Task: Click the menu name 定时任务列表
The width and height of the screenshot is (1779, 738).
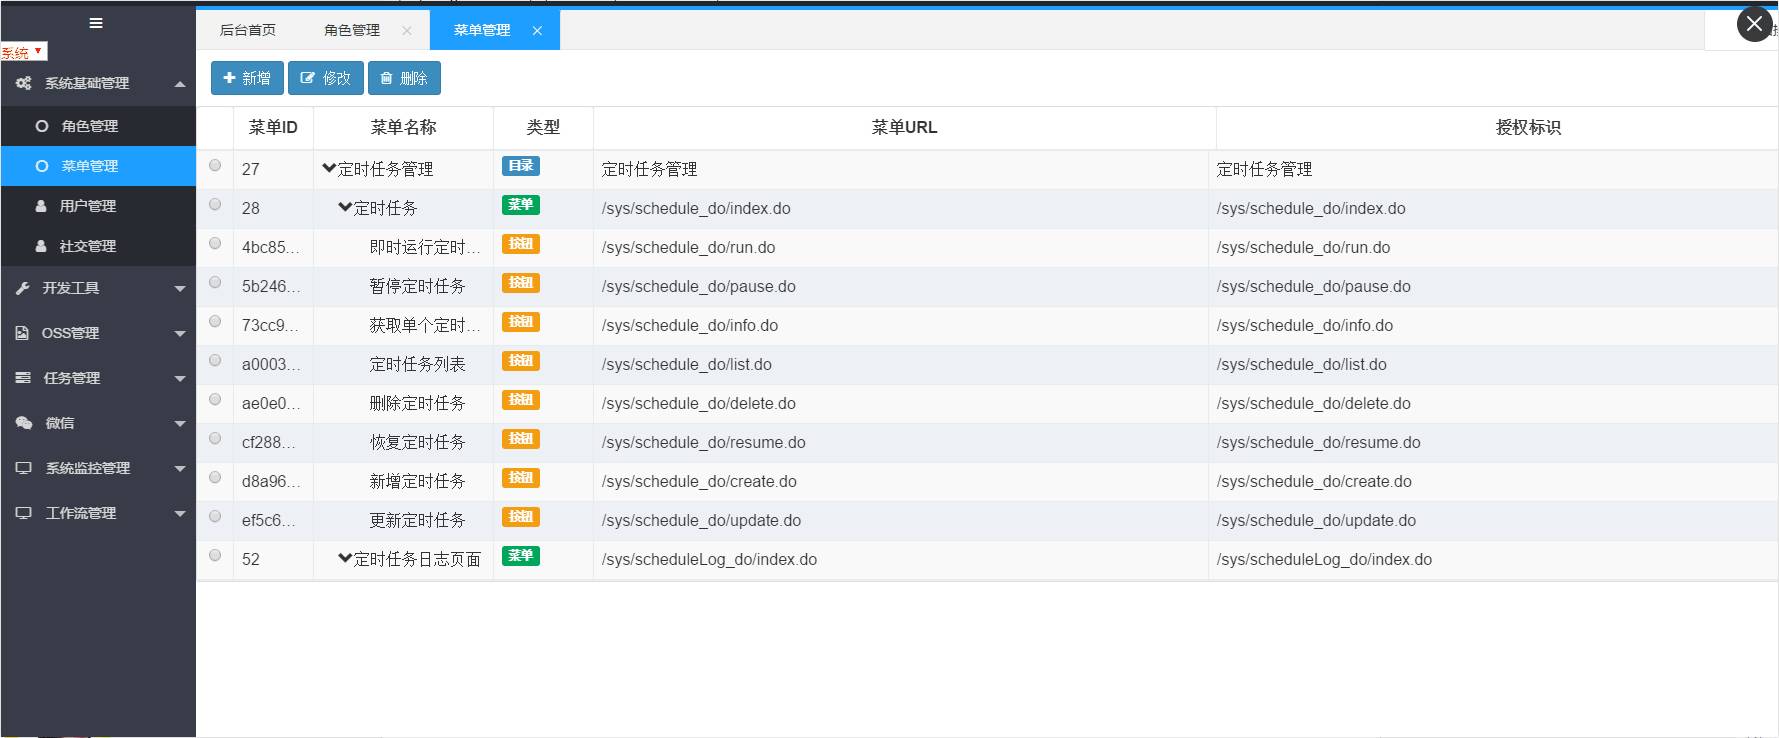Action: coord(417,364)
